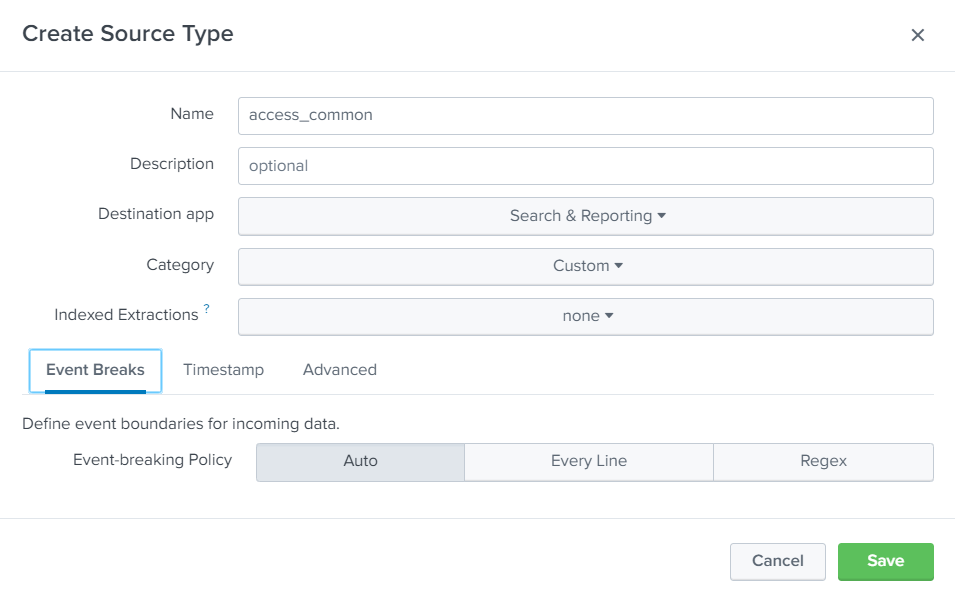Focus the Name field containing access_common
The width and height of the screenshot is (955, 604).
(x=585, y=115)
